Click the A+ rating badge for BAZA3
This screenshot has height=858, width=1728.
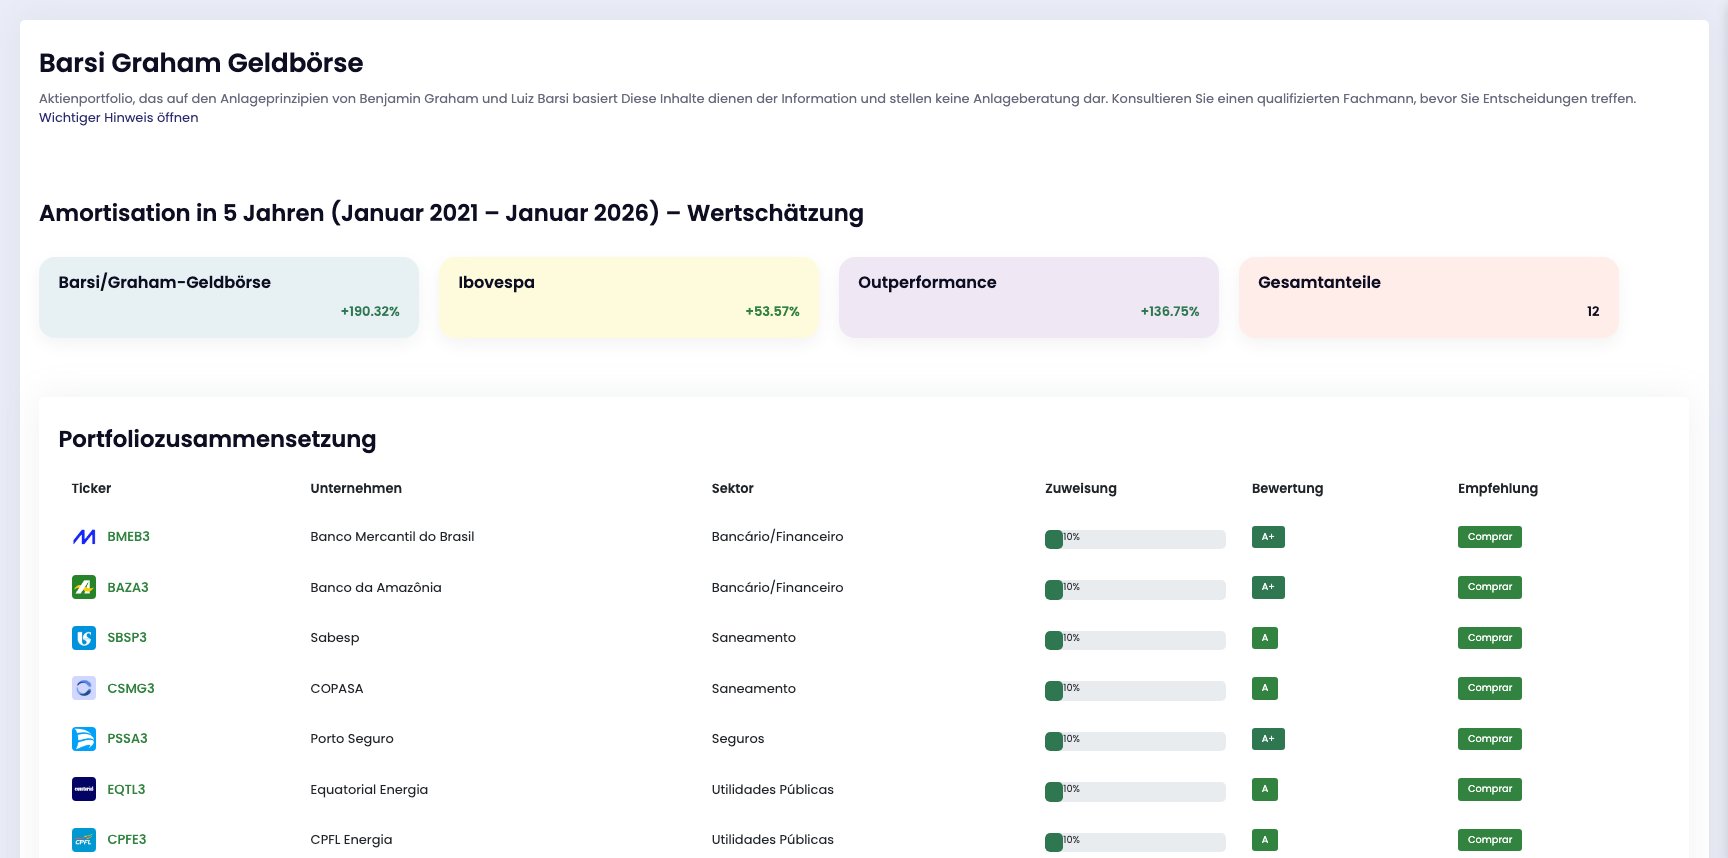[1268, 587]
